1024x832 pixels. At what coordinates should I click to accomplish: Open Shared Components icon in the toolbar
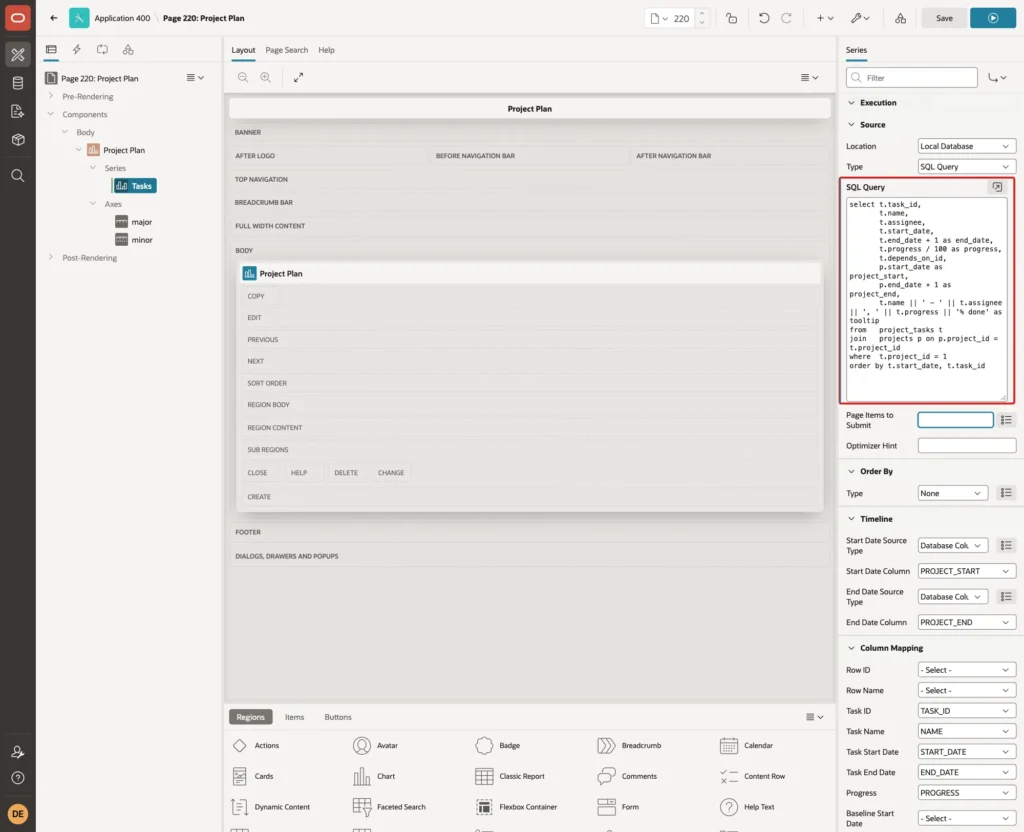(901, 18)
